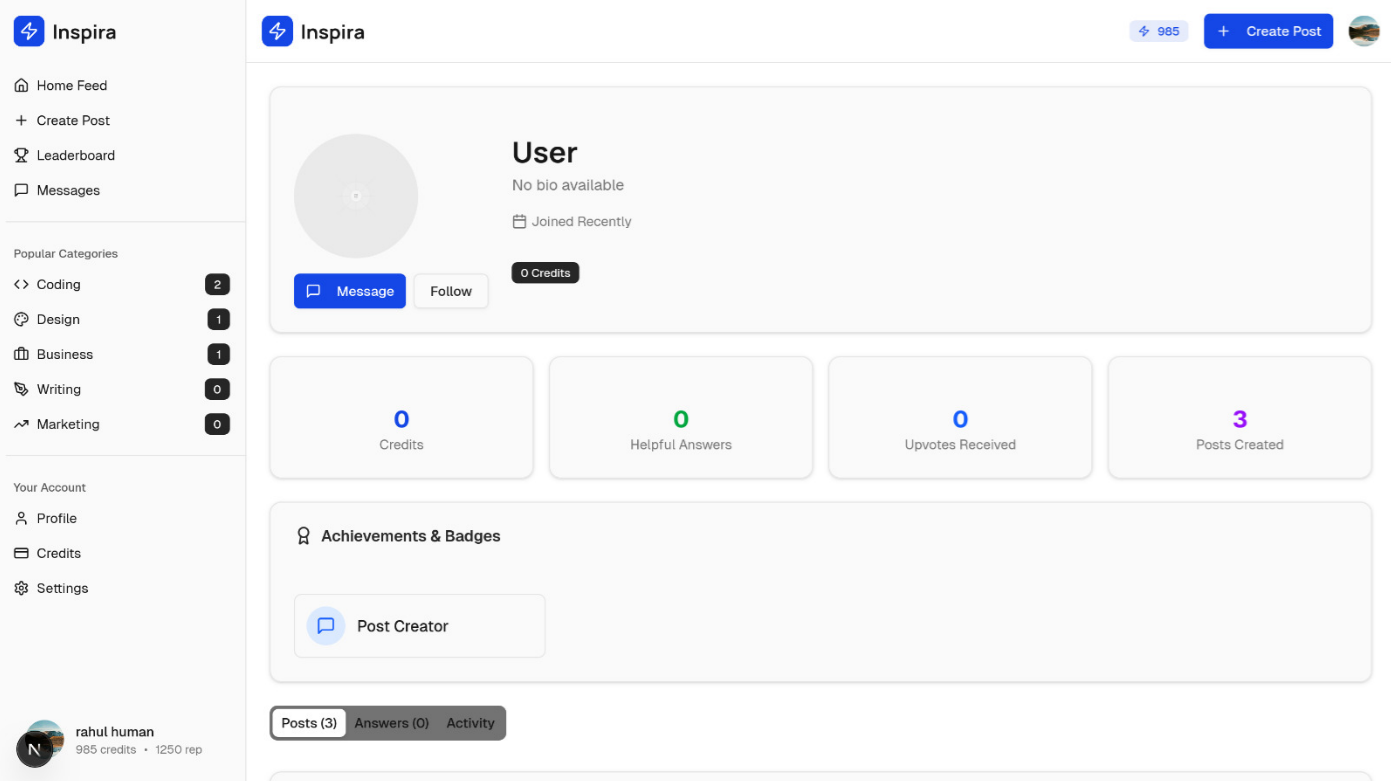Click the 985 credits badge in header
1391x781 pixels.
click(x=1158, y=31)
